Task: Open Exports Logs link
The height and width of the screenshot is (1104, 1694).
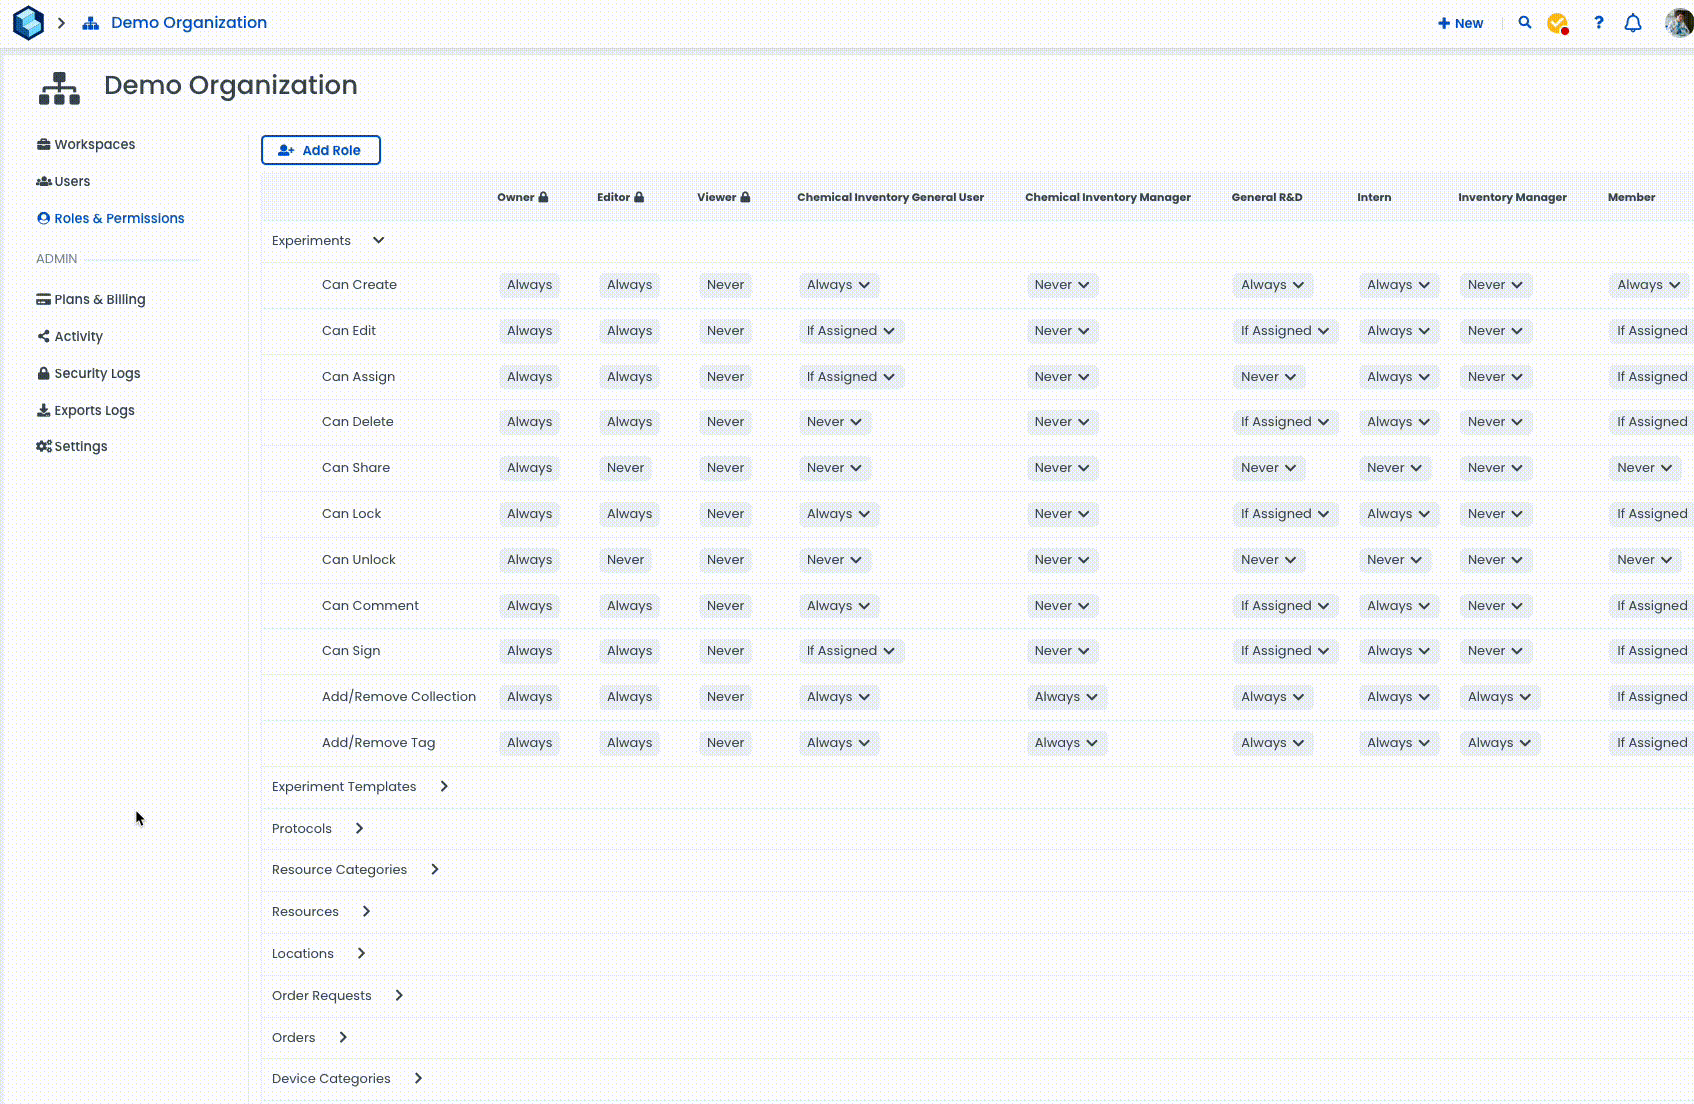Action: [x=86, y=410]
